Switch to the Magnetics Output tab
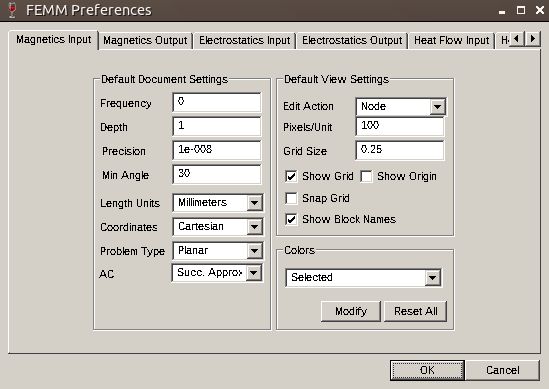The height and width of the screenshot is (389, 549). [x=145, y=41]
